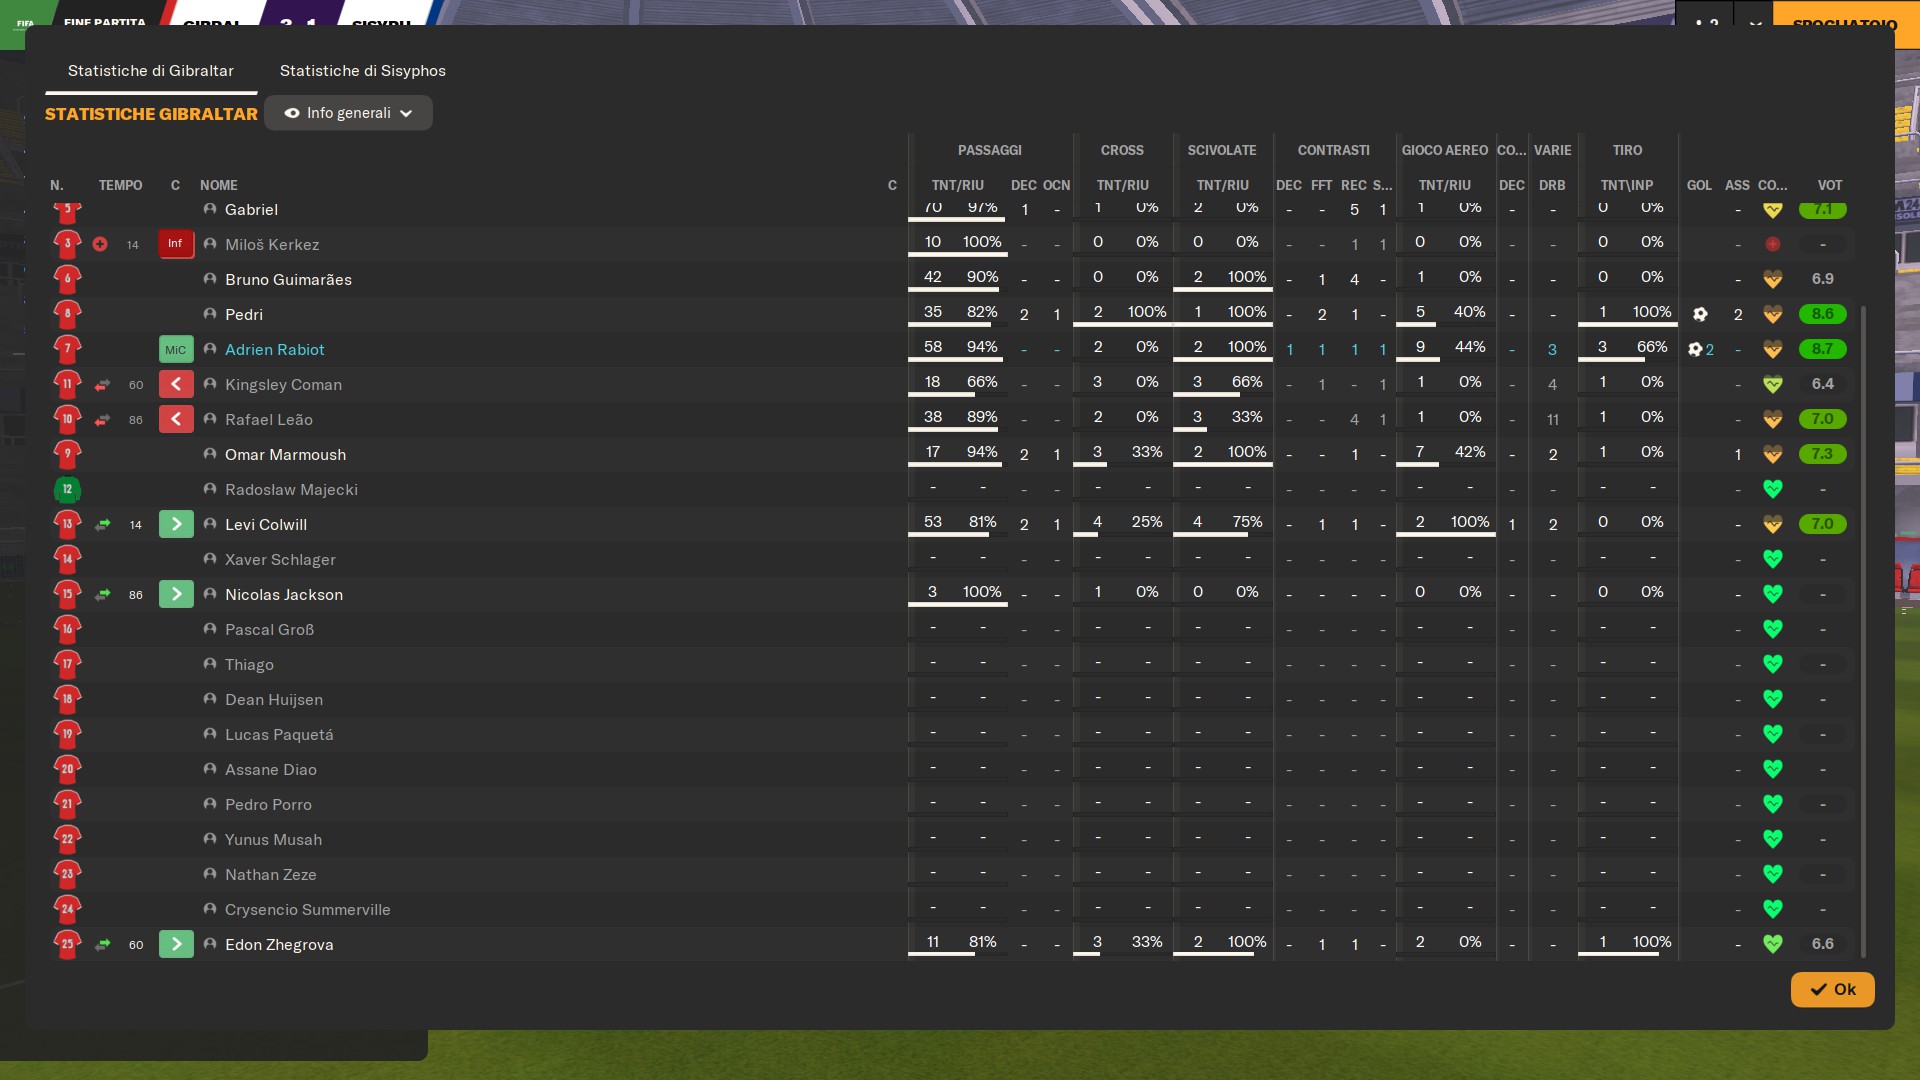Click the GIOCO AEREO group header
The image size is (1920, 1080).
pos(1445,150)
